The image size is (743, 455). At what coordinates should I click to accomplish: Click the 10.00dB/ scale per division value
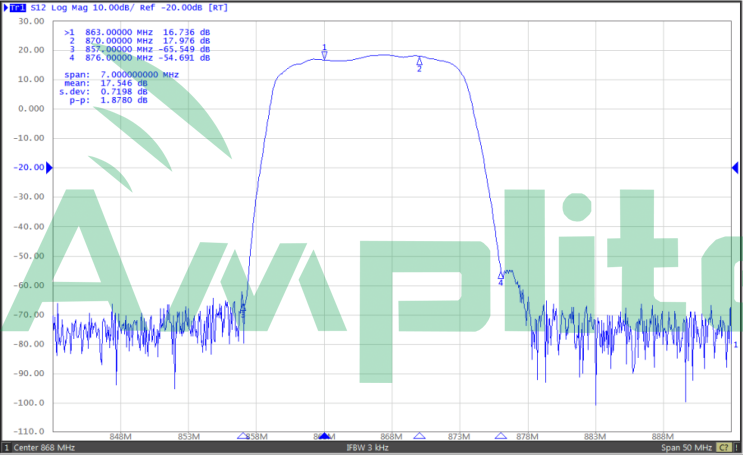coord(113,8)
